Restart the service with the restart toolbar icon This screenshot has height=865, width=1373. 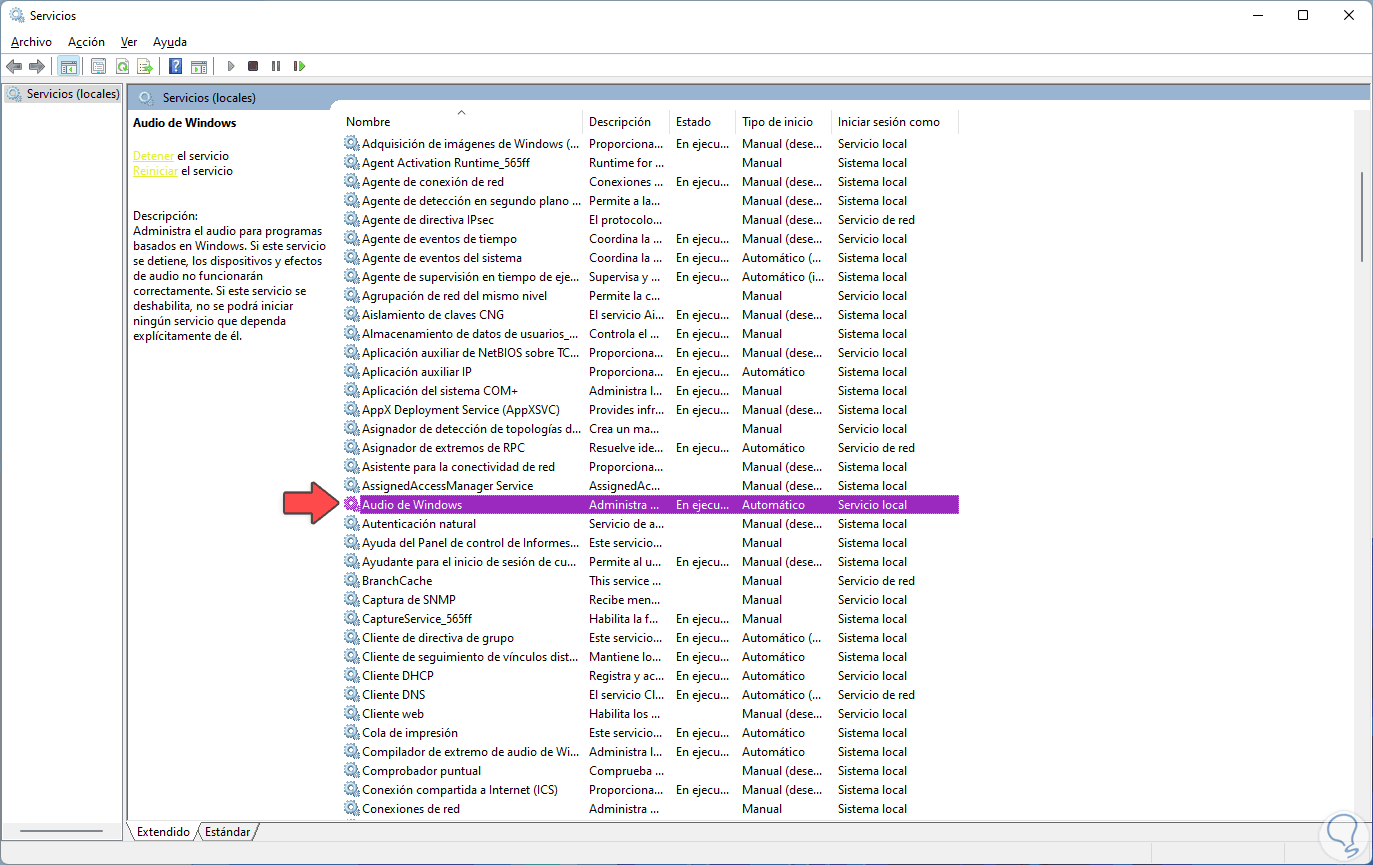click(299, 66)
